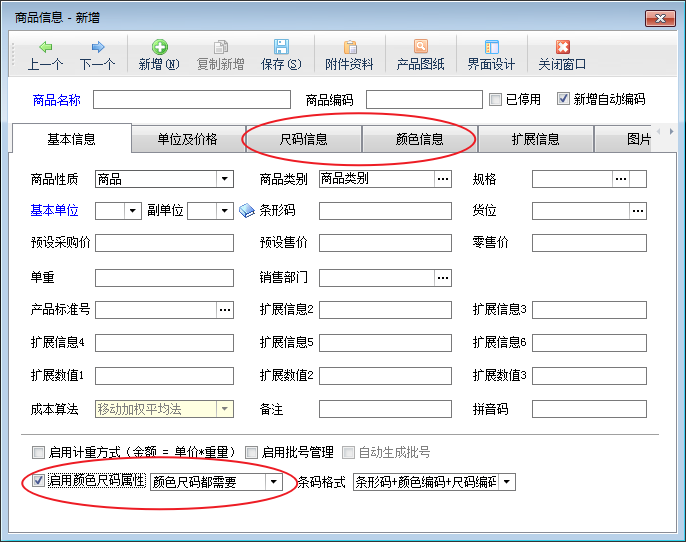The image size is (686, 542).
Task: Uncheck 新增自动编码 checkbox
Action: point(564,99)
